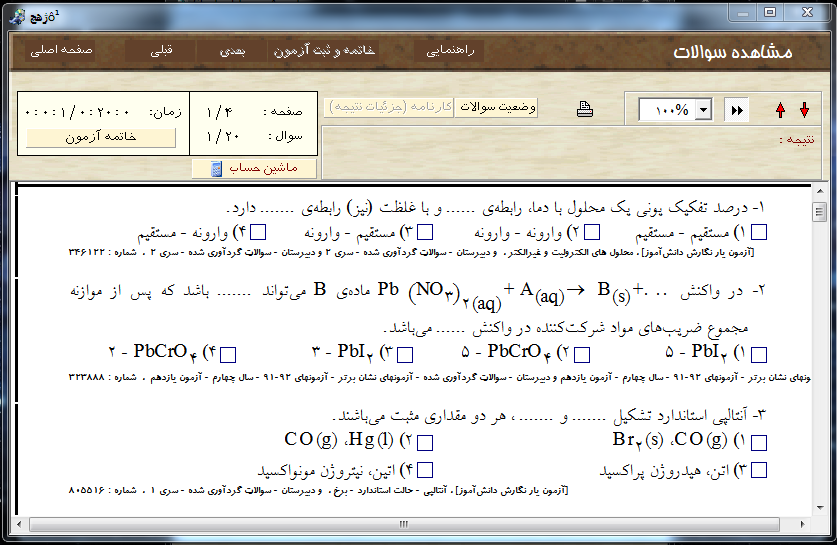The height and width of the screenshot is (545, 837).
Task: Click the vertical scrollbar thumb
Action: (820, 212)
